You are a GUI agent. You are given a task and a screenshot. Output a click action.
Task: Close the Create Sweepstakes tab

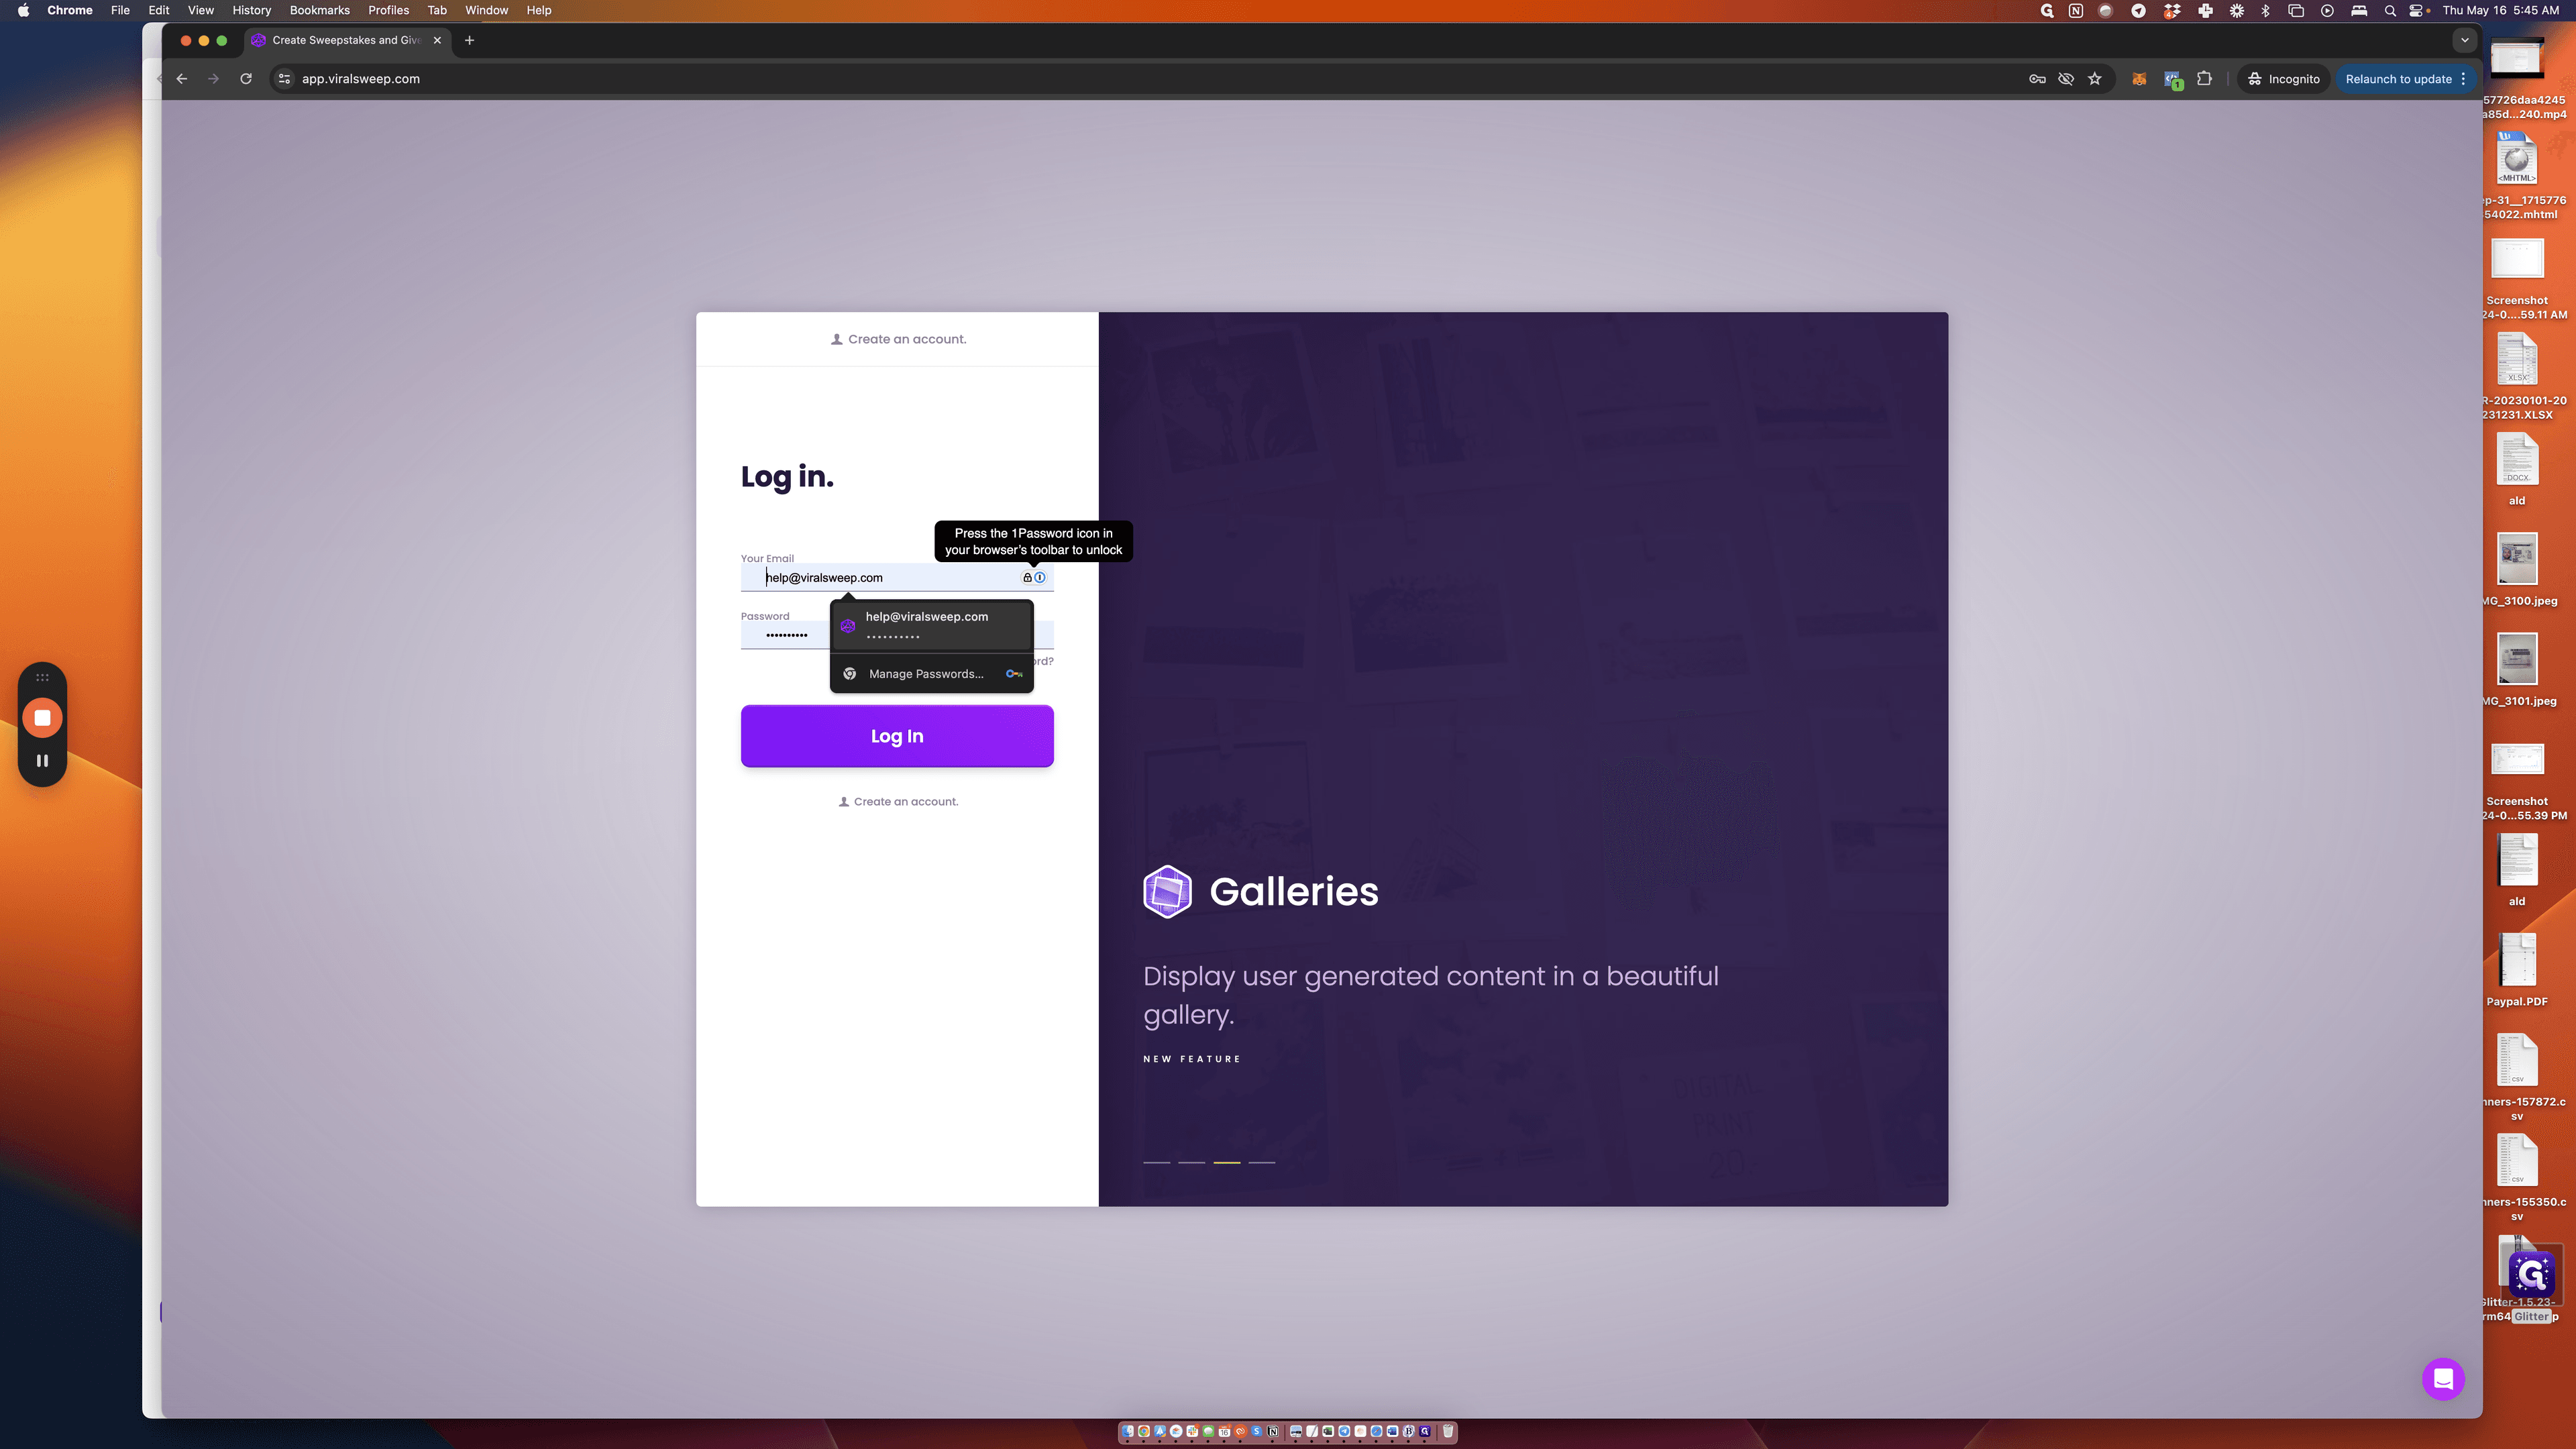click(437, 40)
